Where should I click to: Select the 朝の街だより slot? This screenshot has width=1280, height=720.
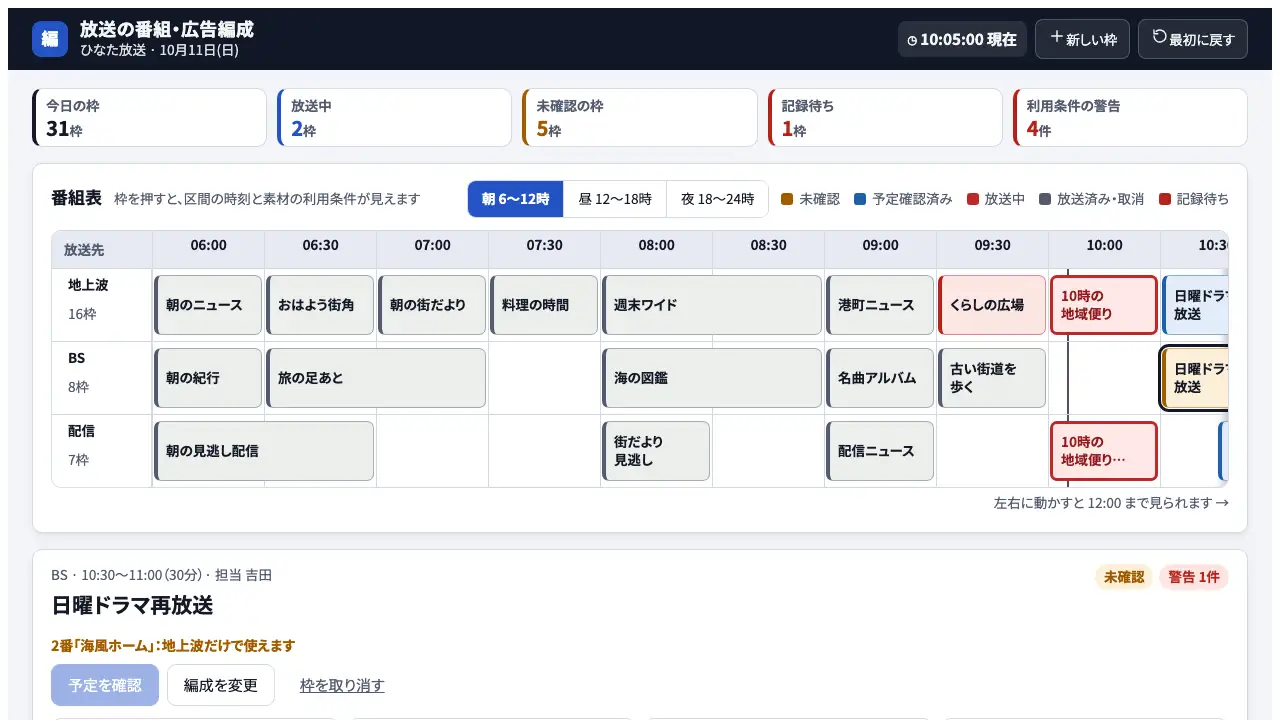432,305
